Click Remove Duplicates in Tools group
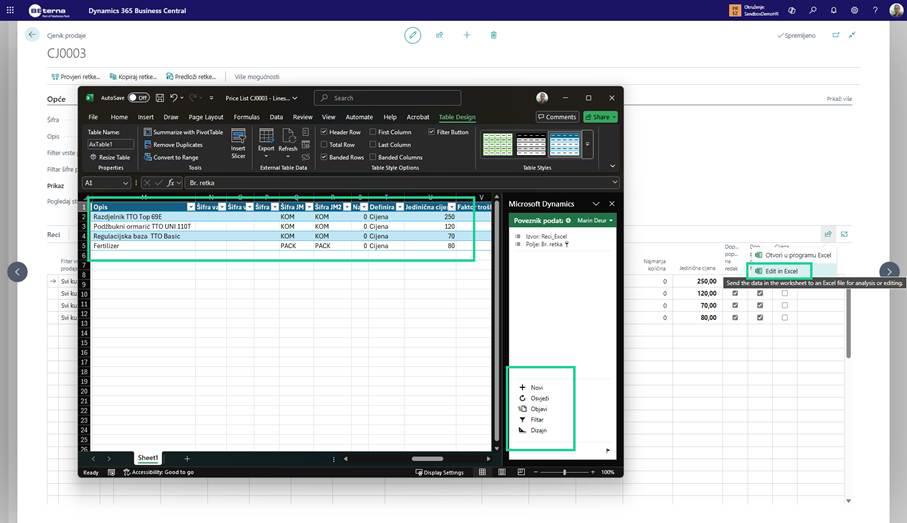 [174, 145]
